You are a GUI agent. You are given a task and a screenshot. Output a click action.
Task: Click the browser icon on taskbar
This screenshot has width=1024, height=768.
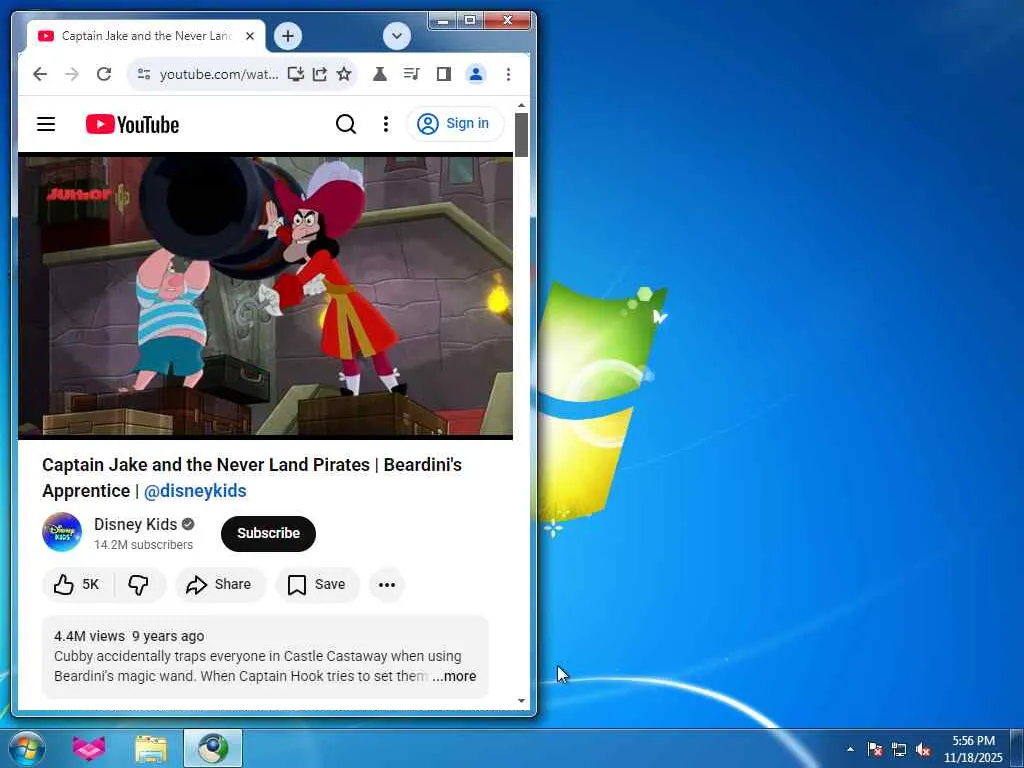pos(213,748)
